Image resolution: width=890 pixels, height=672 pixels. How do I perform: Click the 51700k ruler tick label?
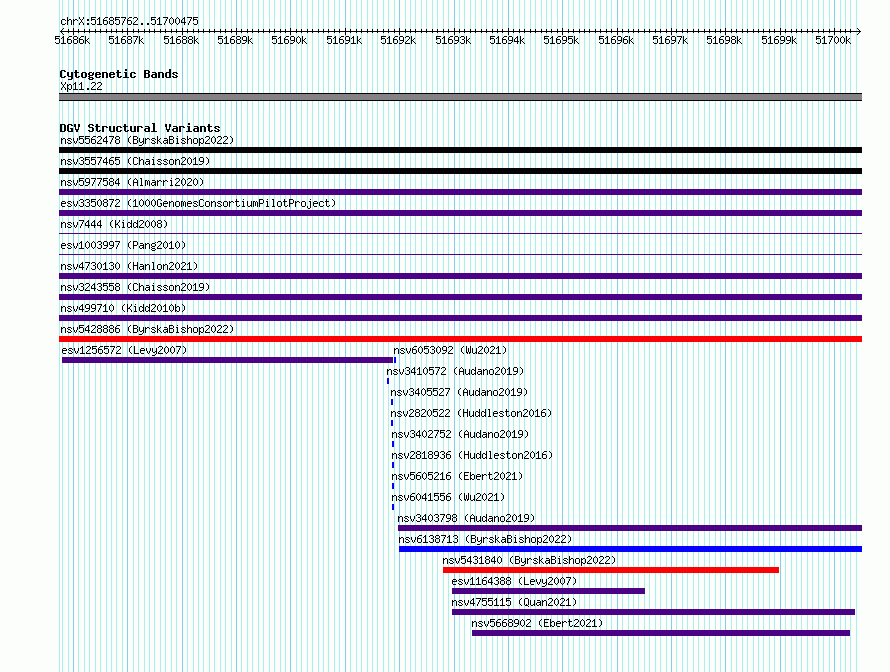[x=833, y=40]
